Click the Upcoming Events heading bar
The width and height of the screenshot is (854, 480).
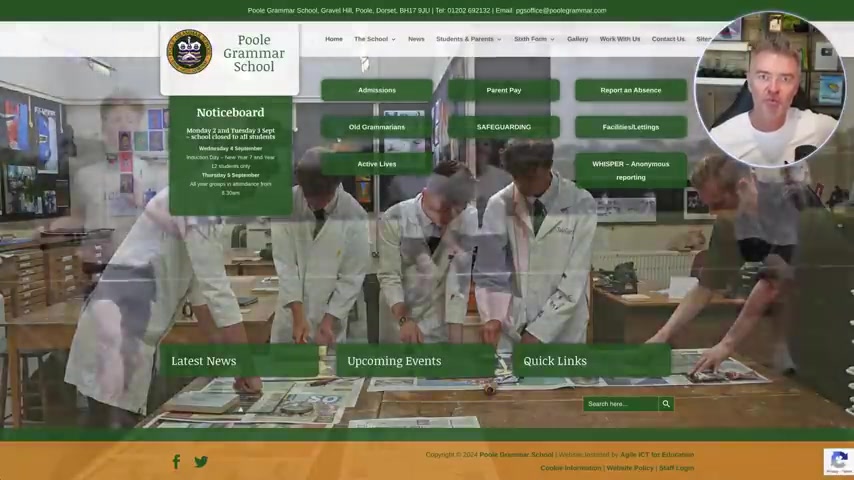(416, 361)
